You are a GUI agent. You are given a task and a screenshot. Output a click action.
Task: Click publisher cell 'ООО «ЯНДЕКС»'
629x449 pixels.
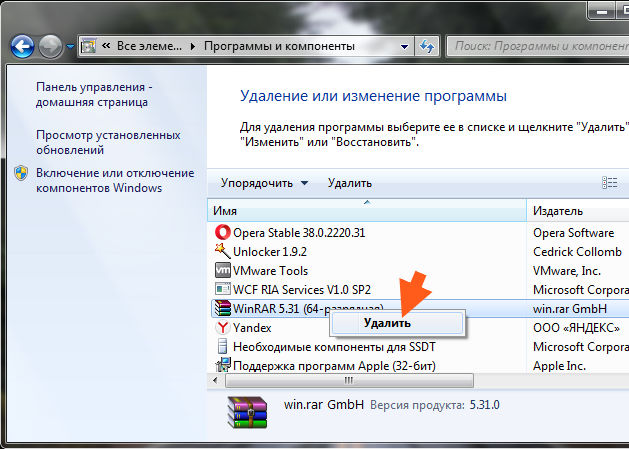(576, 328)
